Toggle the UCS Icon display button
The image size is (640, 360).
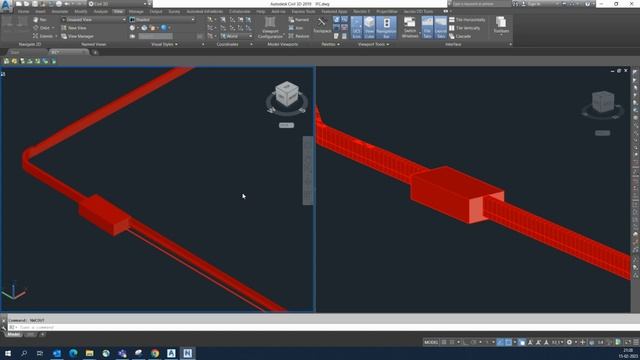click(356, 27)
